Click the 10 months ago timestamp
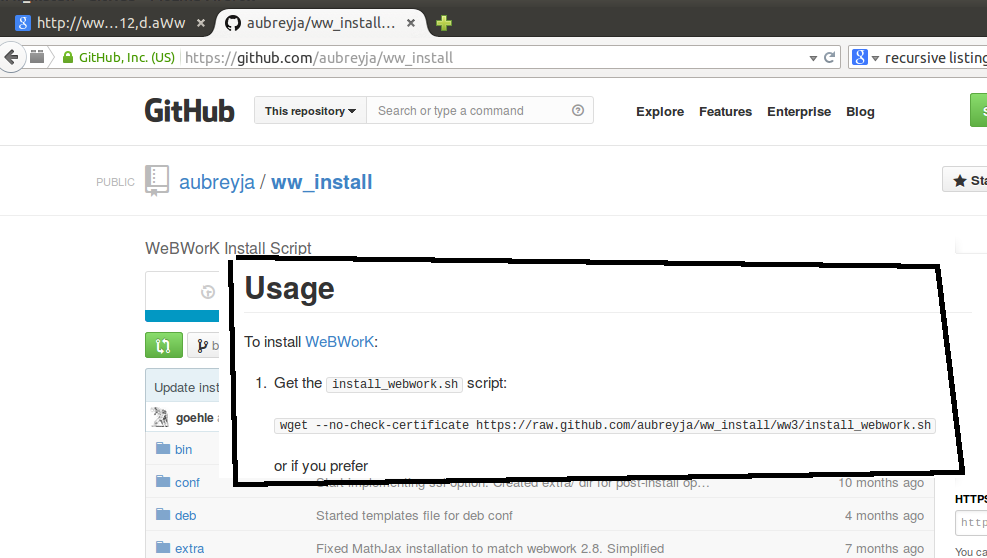The image size is (987, 558). (881, 482)
